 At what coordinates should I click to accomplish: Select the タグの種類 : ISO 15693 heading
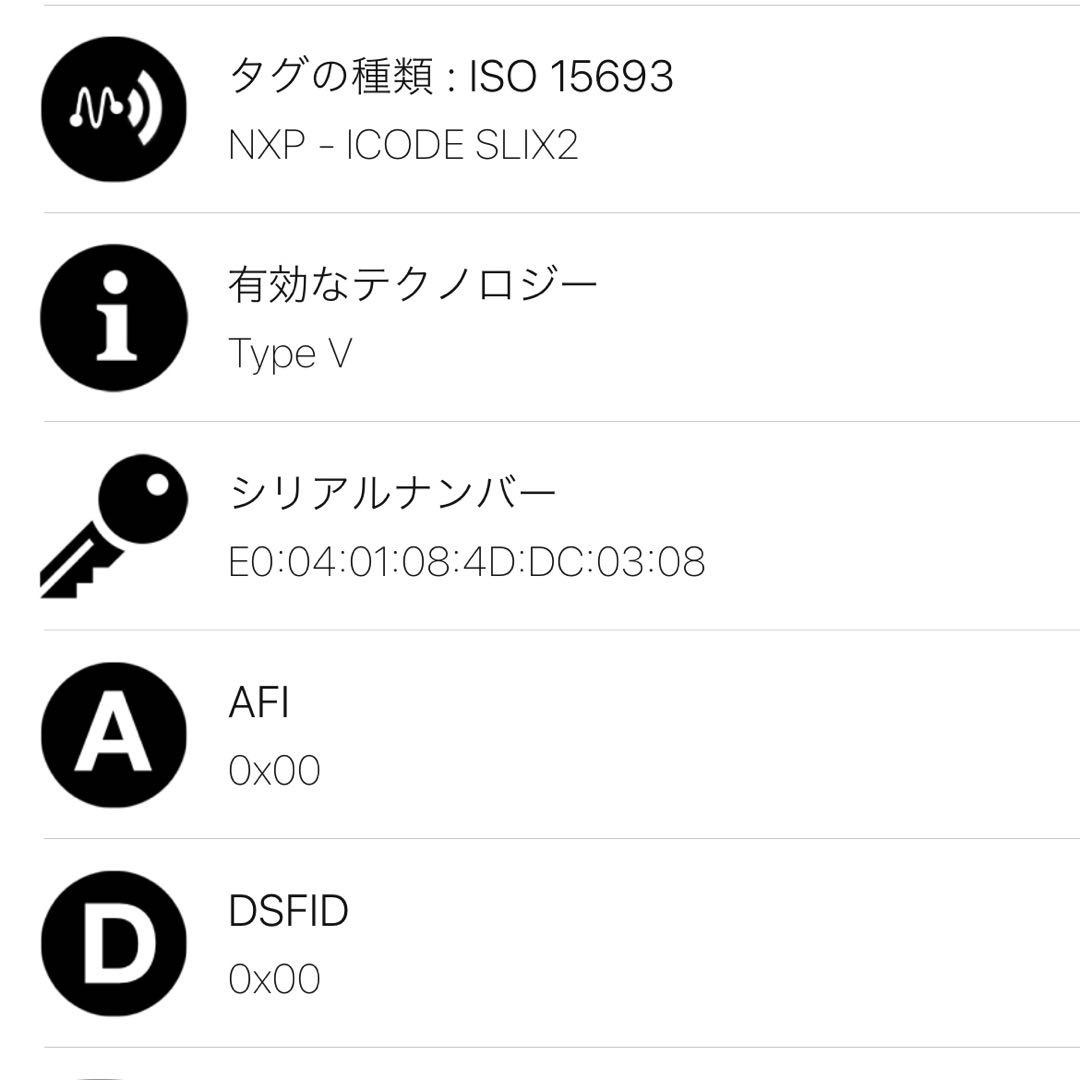click(451, 76)
